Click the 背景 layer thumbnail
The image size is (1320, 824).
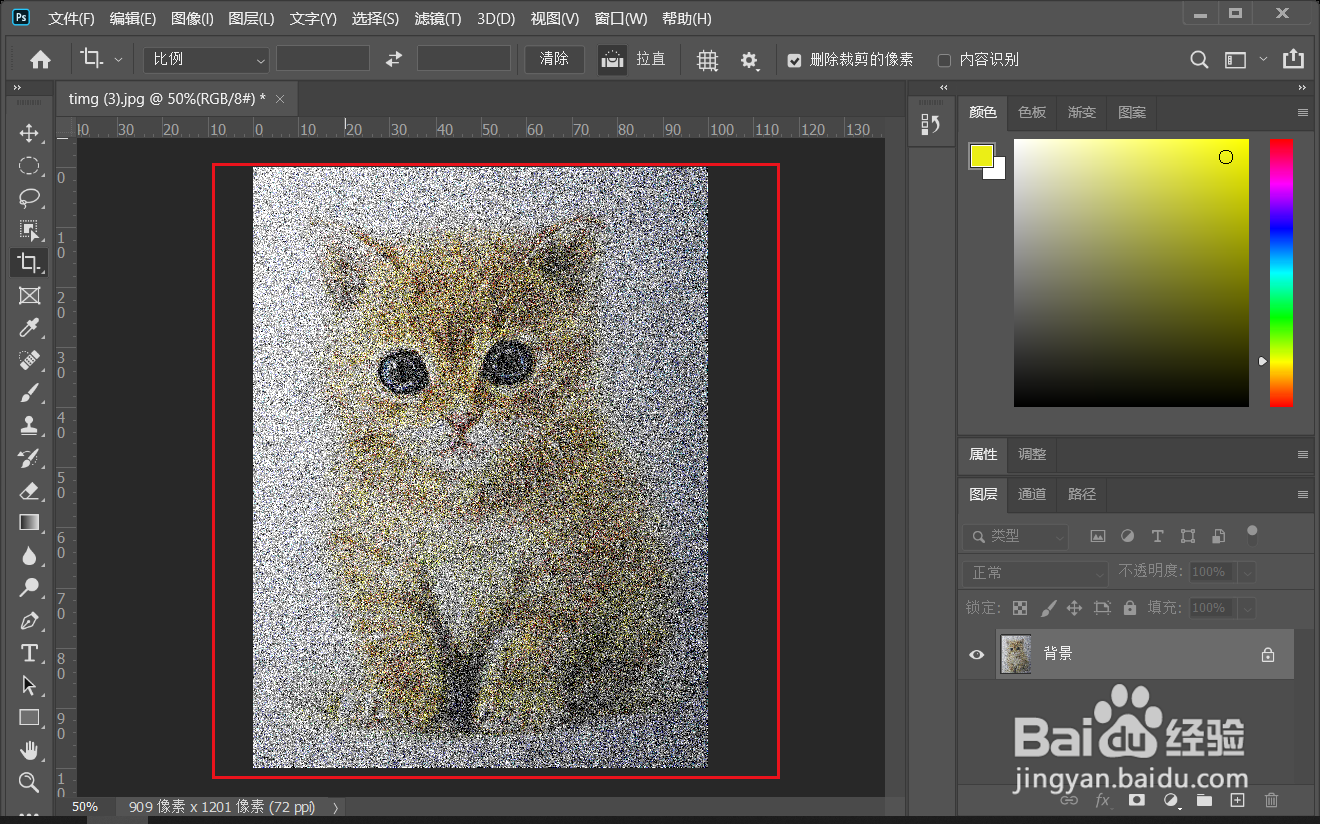pos(1016,654)
